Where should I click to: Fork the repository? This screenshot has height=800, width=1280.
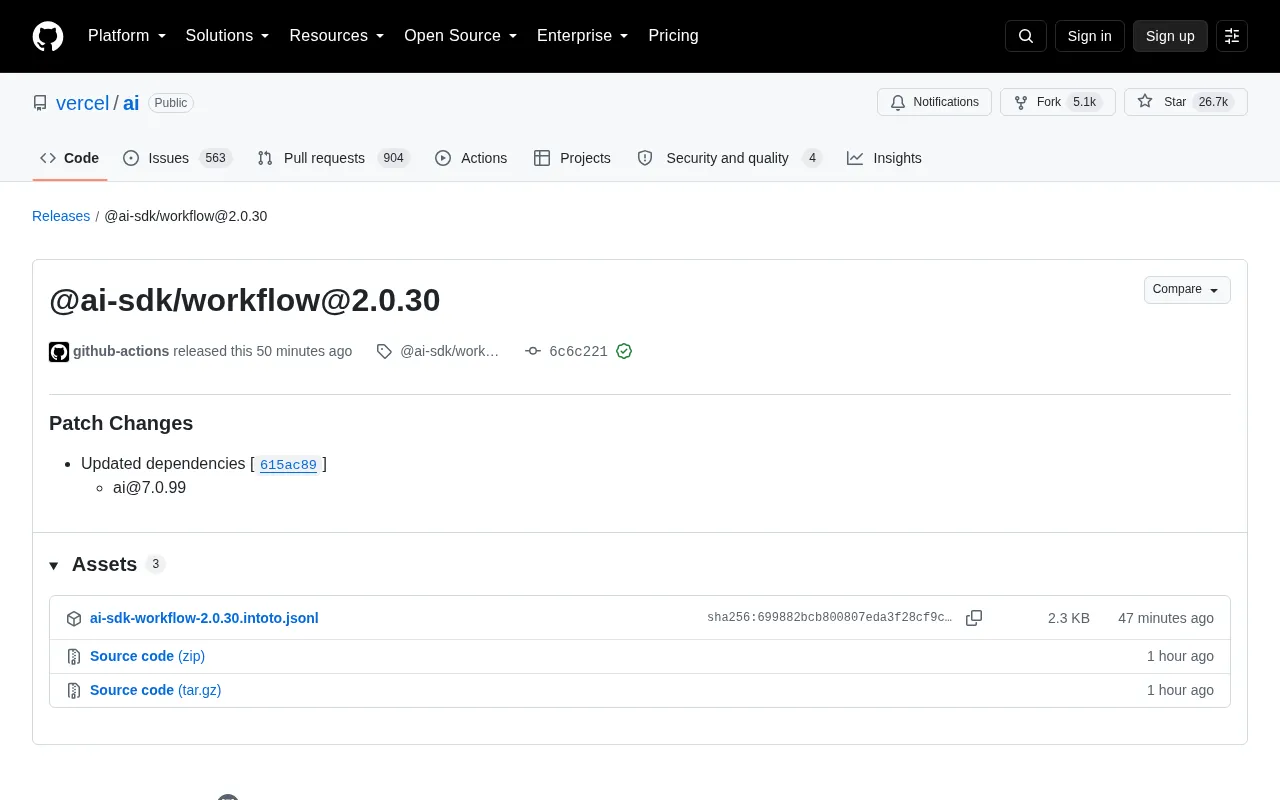click(1058, 102)
